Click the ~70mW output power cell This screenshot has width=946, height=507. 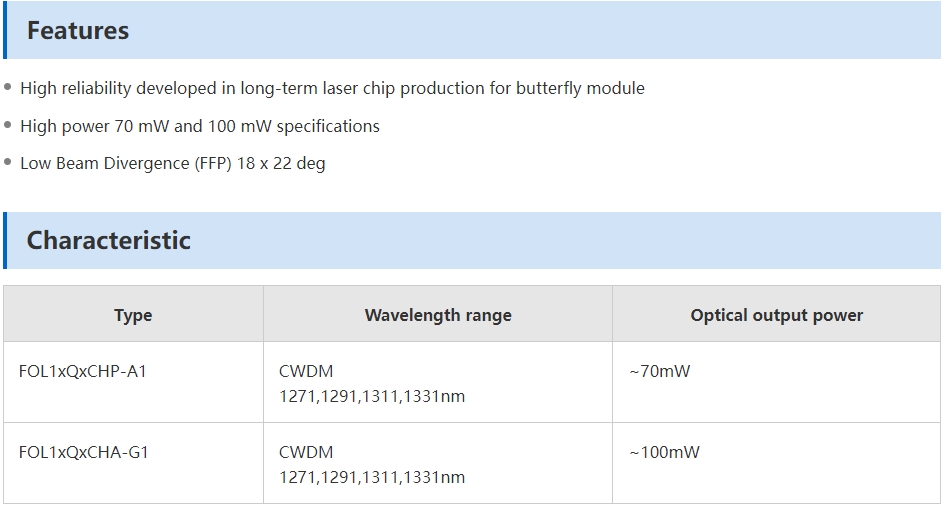[776, 382]
